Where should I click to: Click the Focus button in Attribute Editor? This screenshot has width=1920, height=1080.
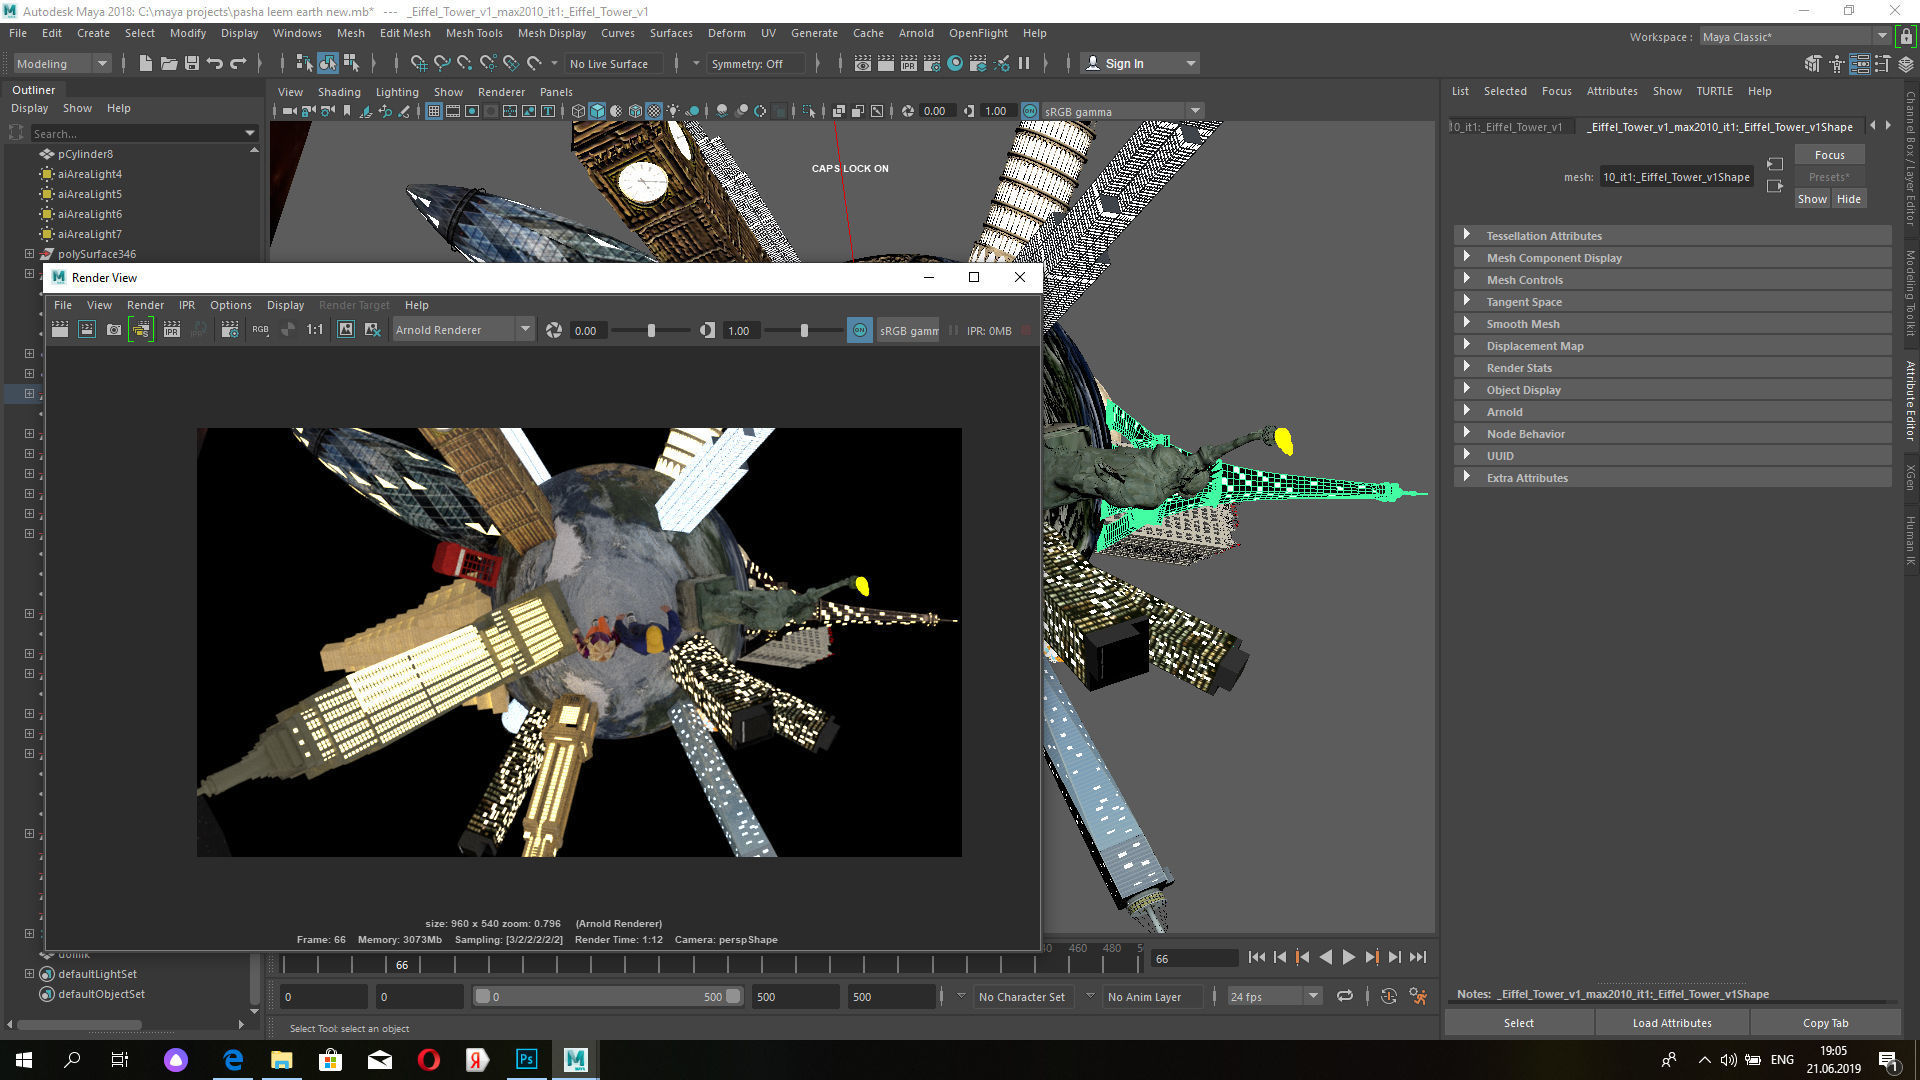point(1829,155)
